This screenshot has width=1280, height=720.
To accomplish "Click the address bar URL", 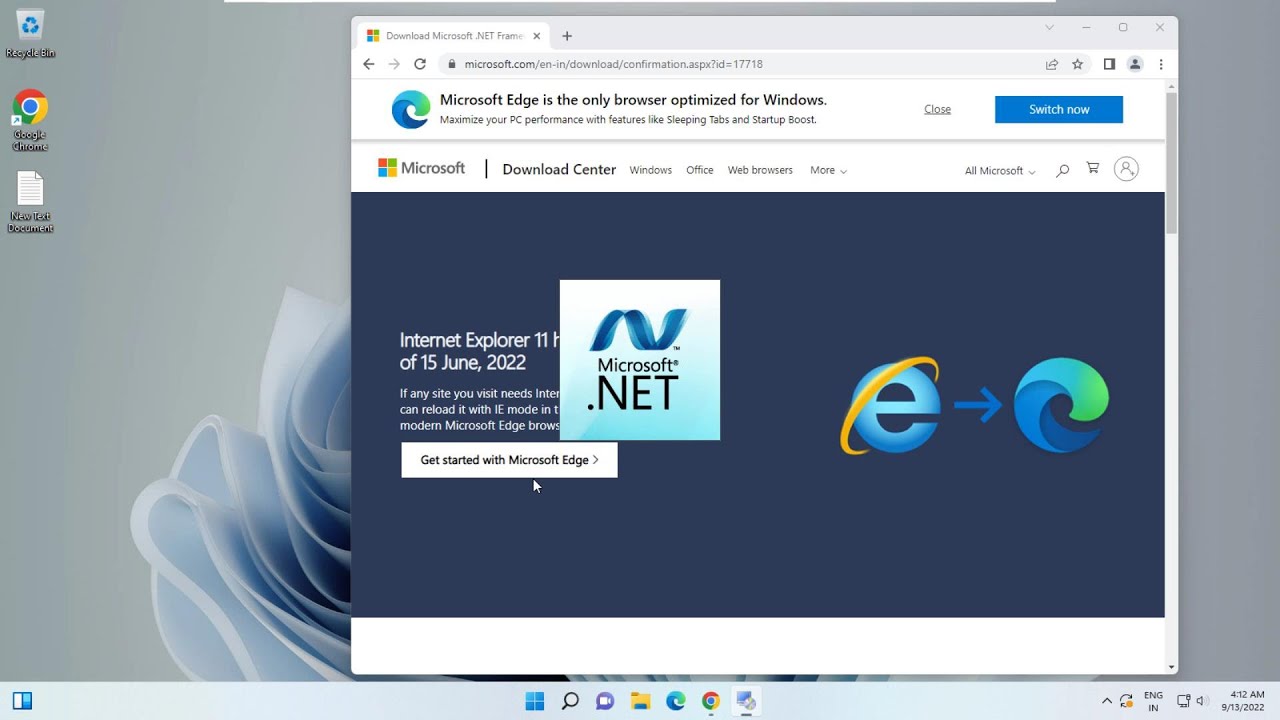I will coord(613,64).
